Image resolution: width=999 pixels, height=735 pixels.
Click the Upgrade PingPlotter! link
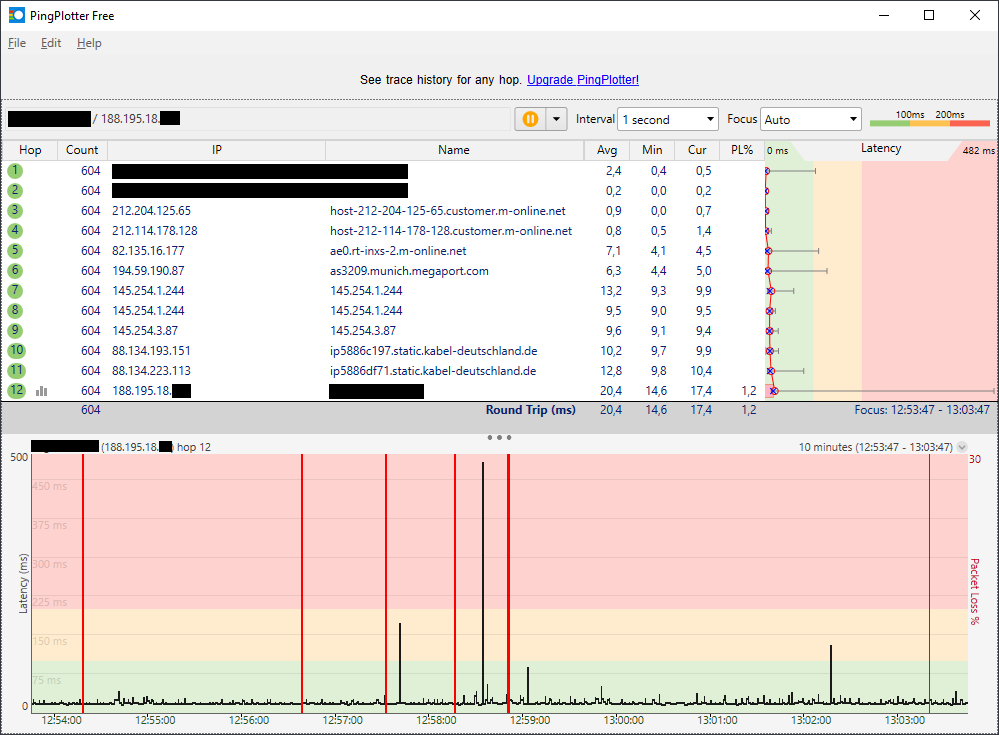[x=582, y=80]
